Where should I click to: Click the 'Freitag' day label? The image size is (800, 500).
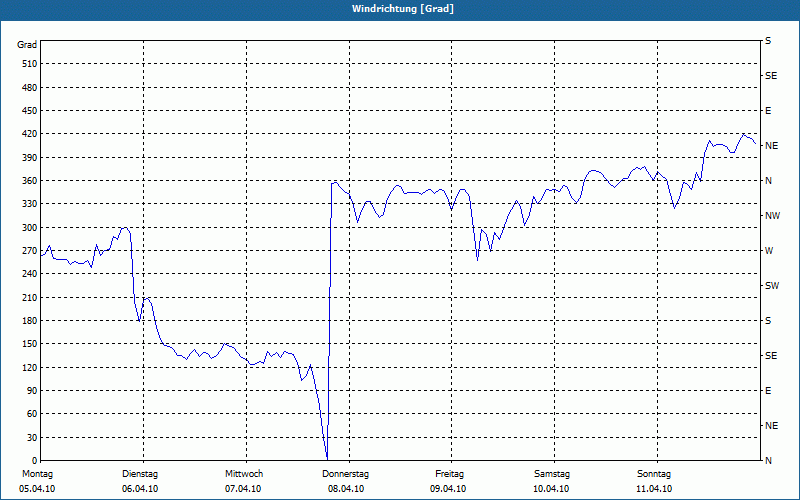[449, 474]
